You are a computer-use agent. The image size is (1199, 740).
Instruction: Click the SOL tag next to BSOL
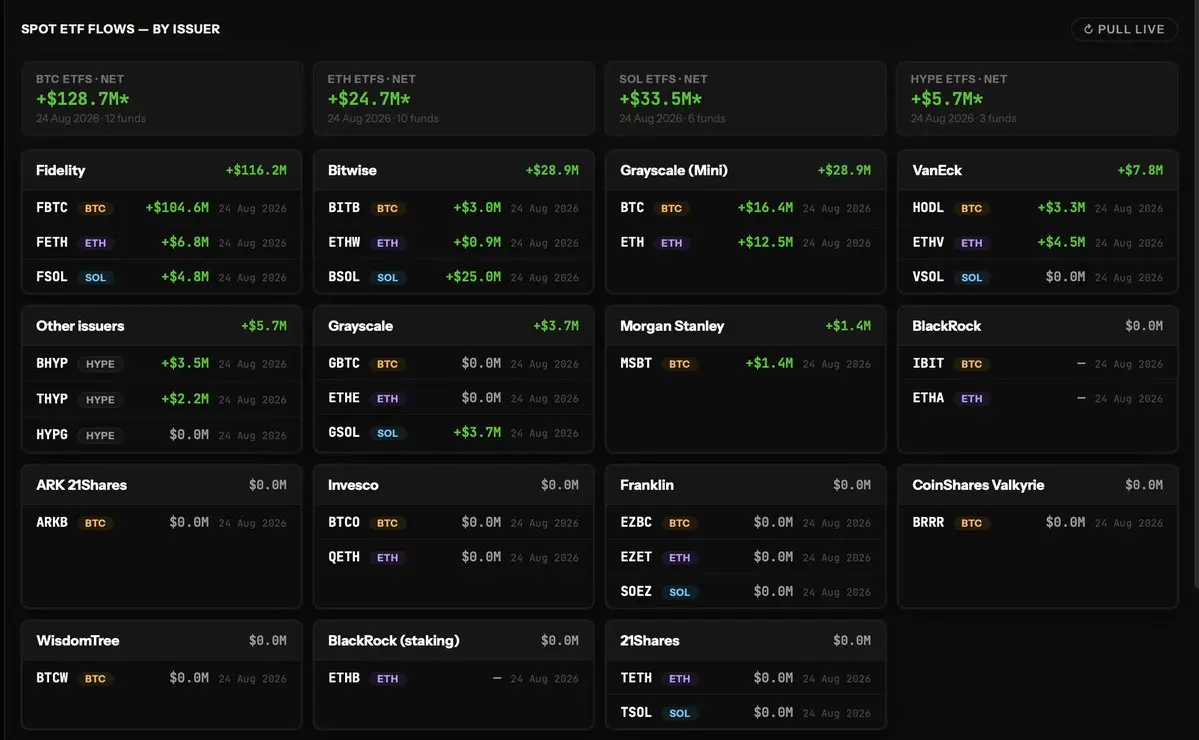pyautogui.click(x=387, y=278)
